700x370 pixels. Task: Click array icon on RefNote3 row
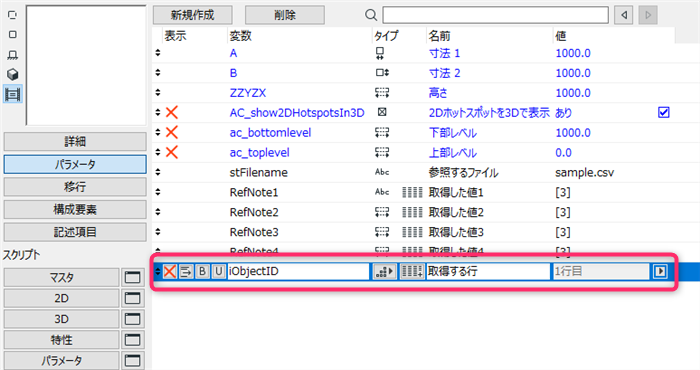pos(412,232)
